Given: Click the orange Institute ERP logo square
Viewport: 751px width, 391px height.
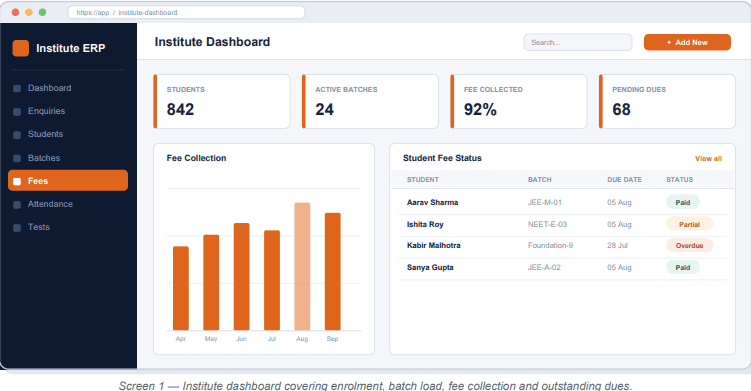Looking at the screenshot, I should pos(21,48).
